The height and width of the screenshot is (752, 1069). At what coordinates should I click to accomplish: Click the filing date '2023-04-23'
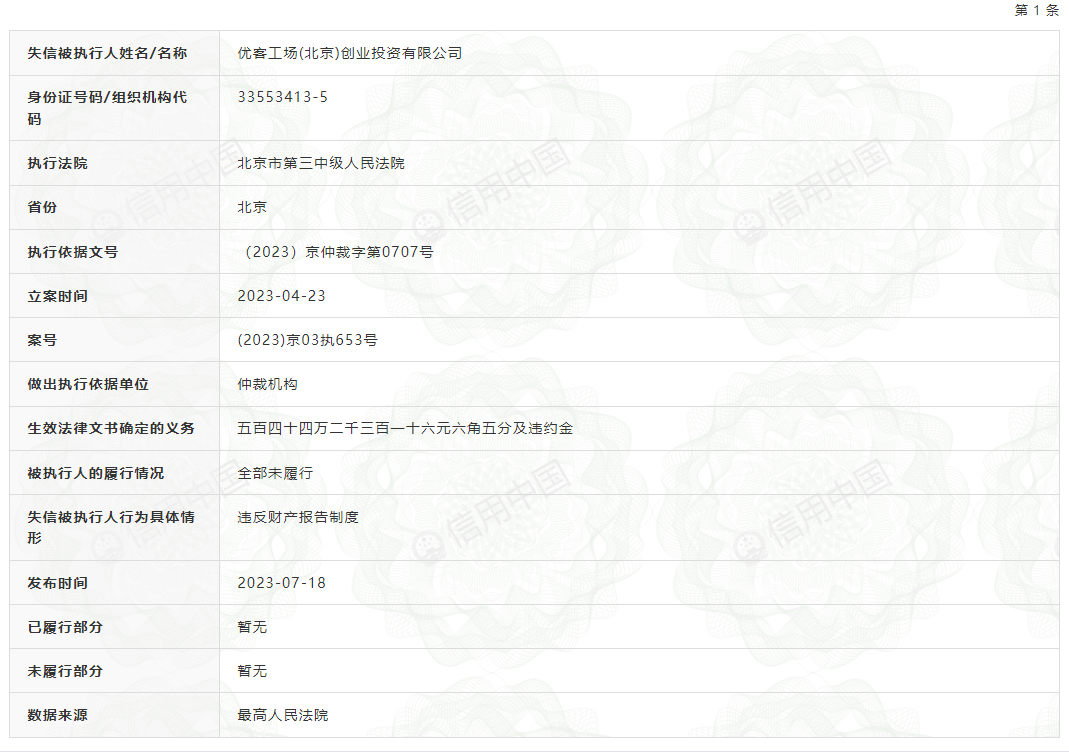click(x=282, y=296)
